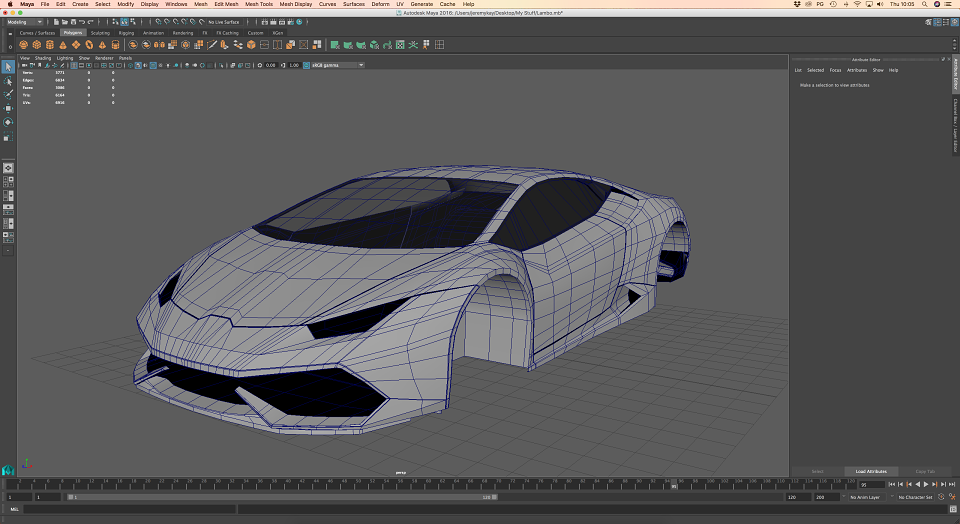Screen dimensions: 960x524
Task: Activate the Scale tool
Action: pos(8,136)
